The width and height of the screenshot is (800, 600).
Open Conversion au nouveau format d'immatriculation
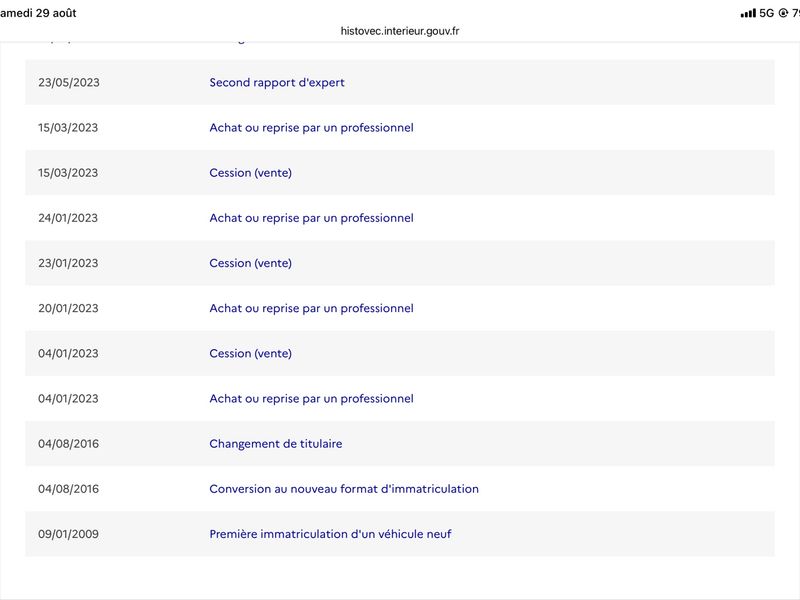(x=344, y=489)
